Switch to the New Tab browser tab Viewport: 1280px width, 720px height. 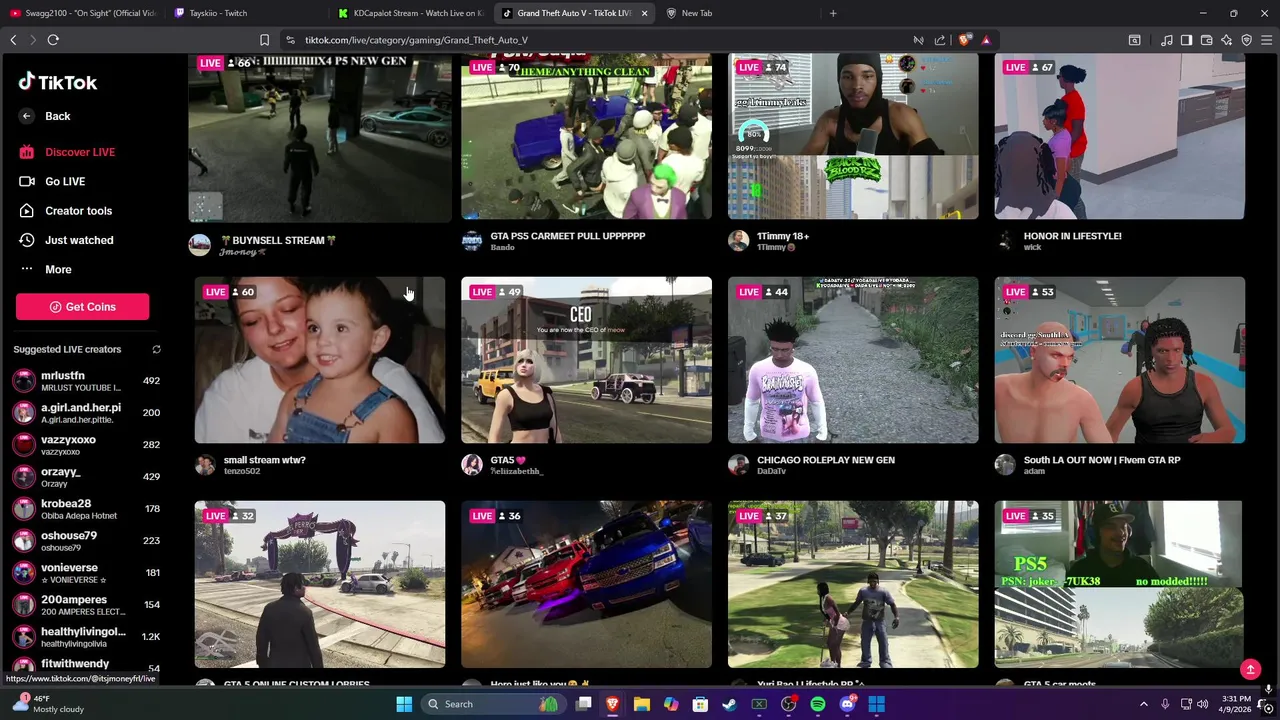pos(738,13)
